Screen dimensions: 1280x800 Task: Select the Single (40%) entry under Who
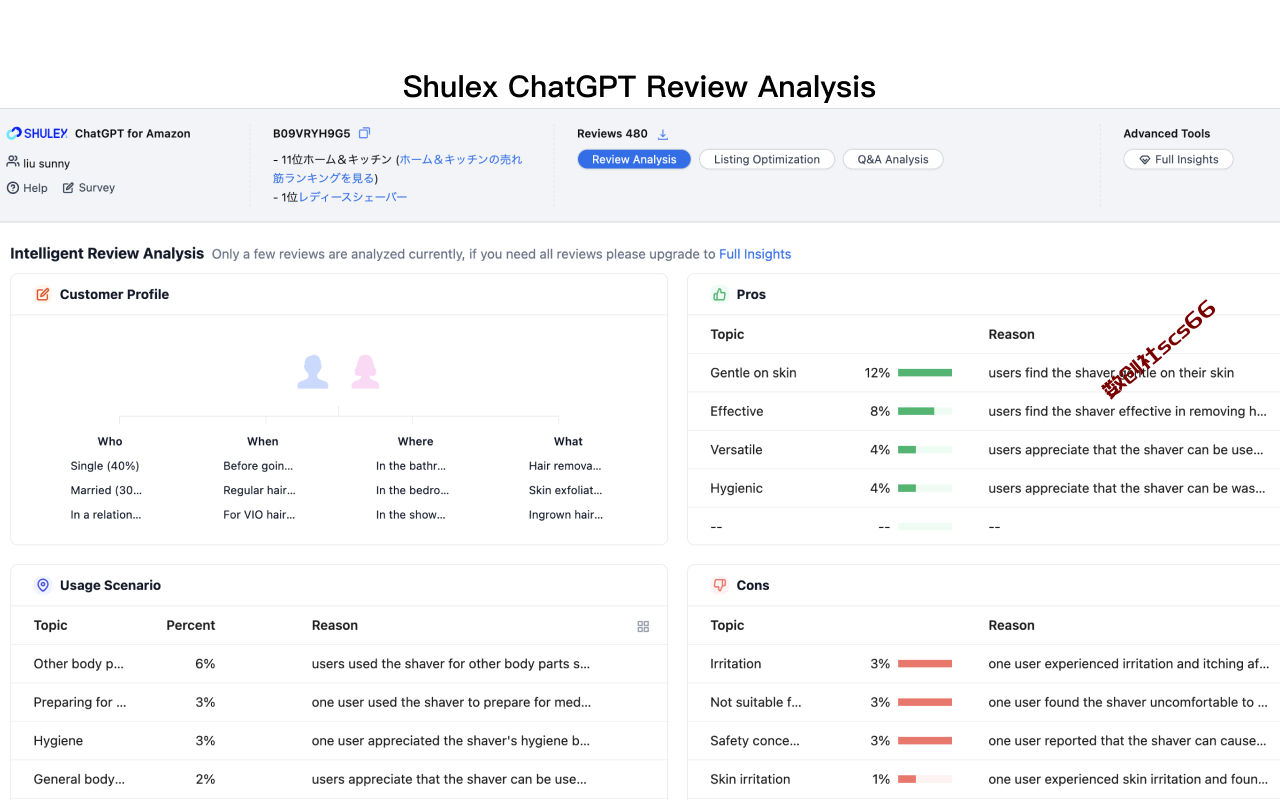105,466
